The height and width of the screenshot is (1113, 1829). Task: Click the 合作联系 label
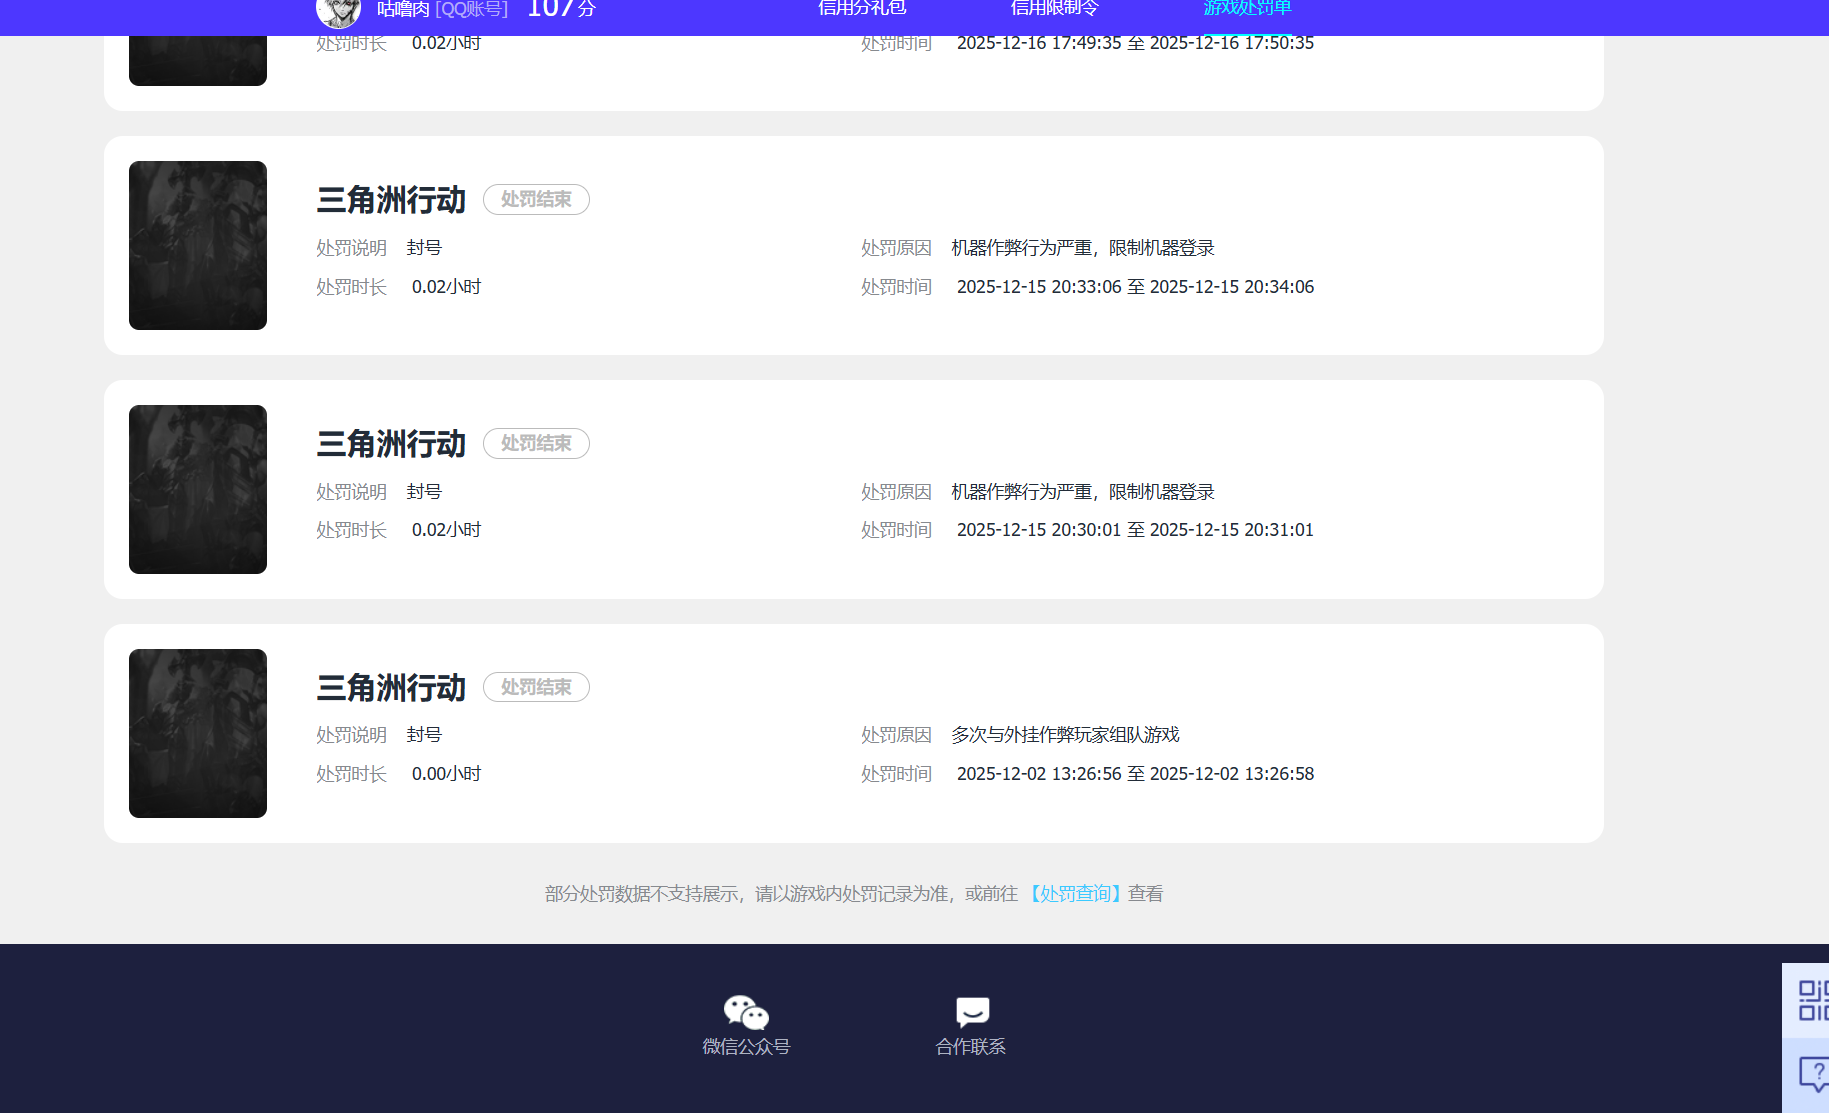click(971, 1046)
